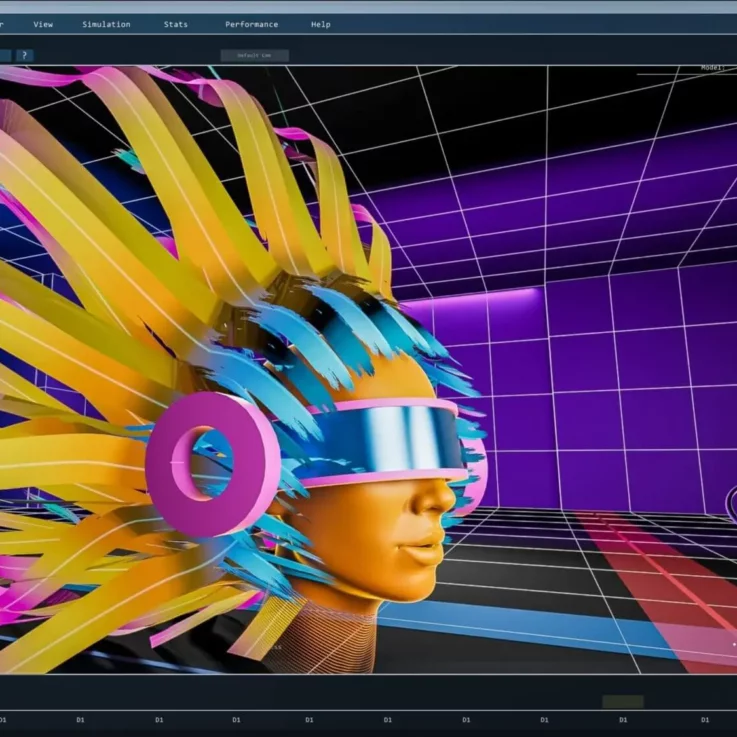Open the Help menu

321,24
